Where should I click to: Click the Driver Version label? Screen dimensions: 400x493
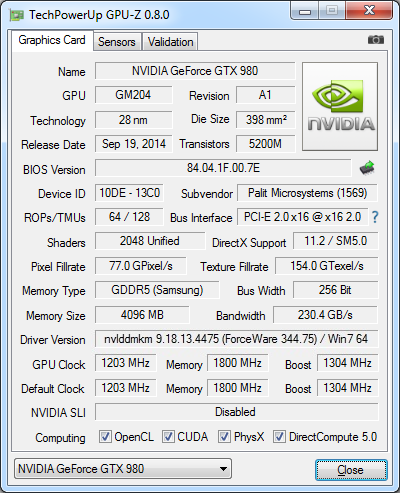tap(53, 340)
